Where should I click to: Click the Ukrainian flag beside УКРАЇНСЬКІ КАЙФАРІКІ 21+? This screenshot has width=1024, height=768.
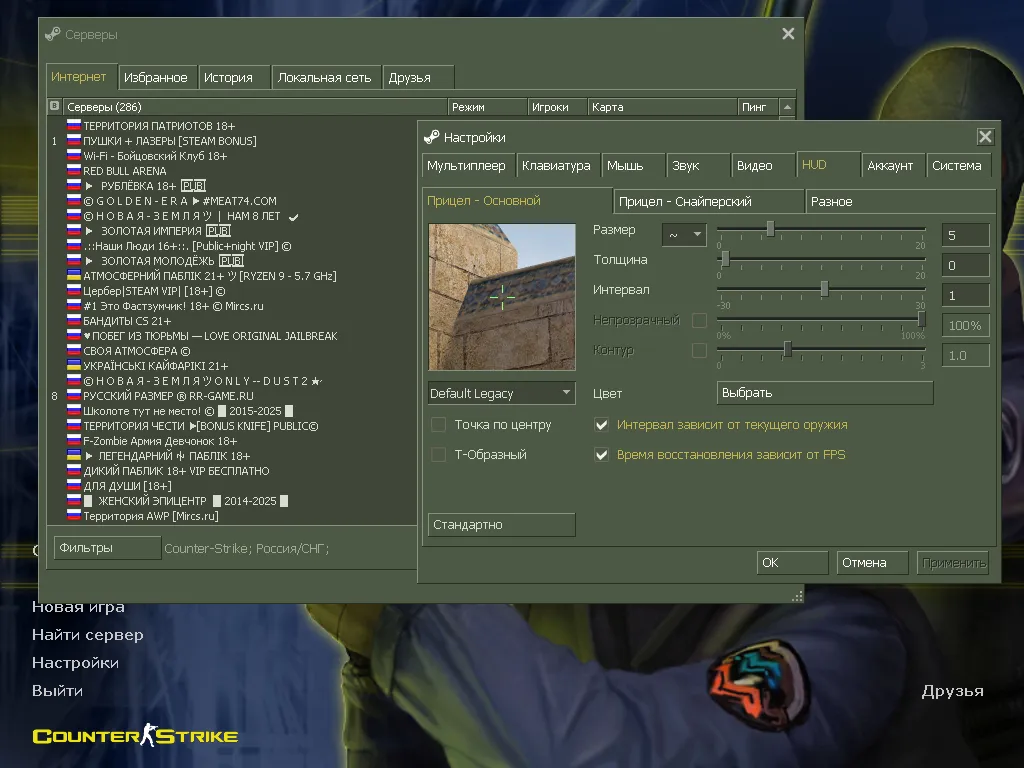(x=73, y=366)
